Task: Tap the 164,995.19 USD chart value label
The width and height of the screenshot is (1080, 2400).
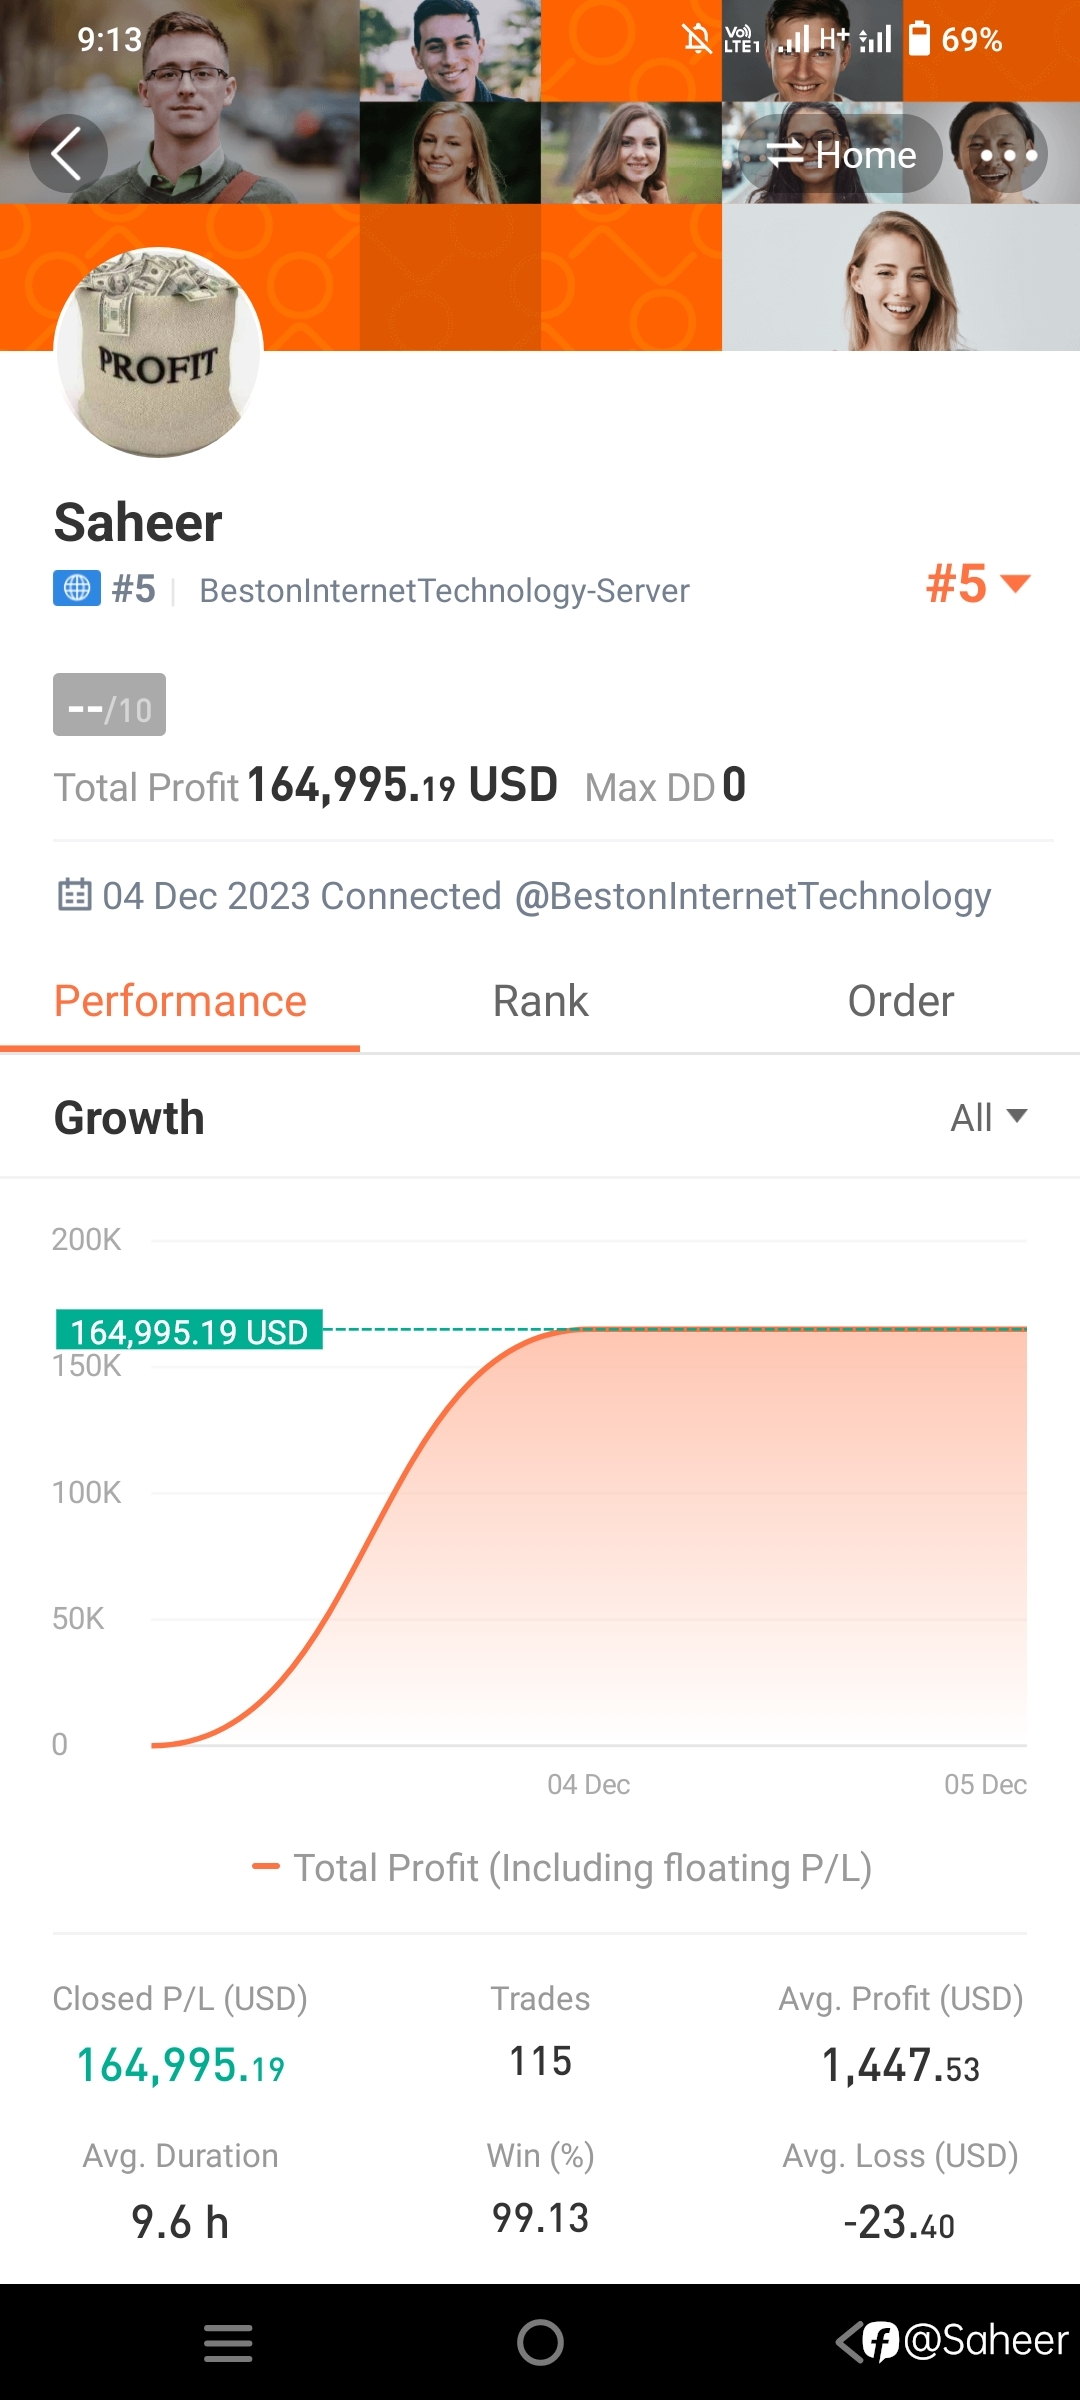Action: pyautogui.click(x=189, y=1330)
